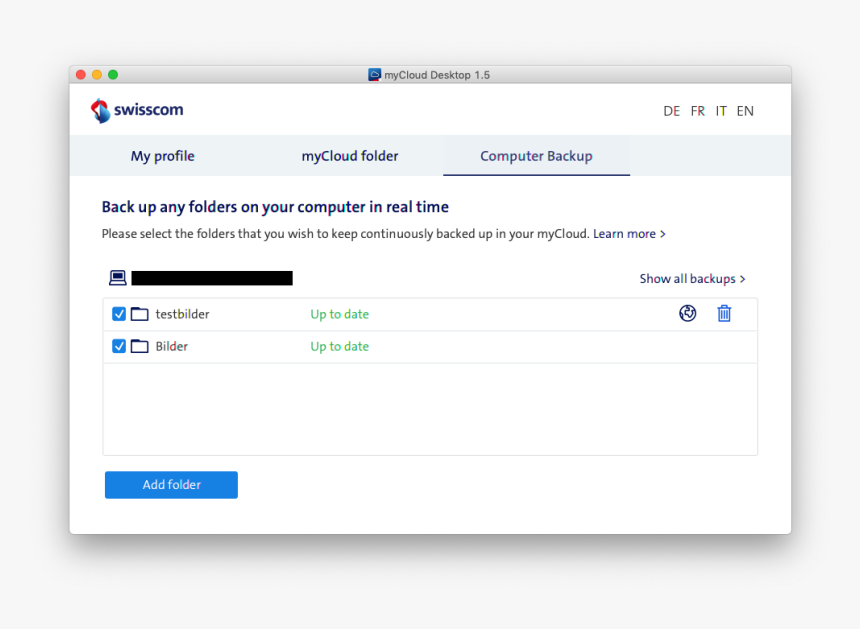This screenshot has width=860, height=629.
Task: Select the Computer Backup tab
Action: point(536,156)
